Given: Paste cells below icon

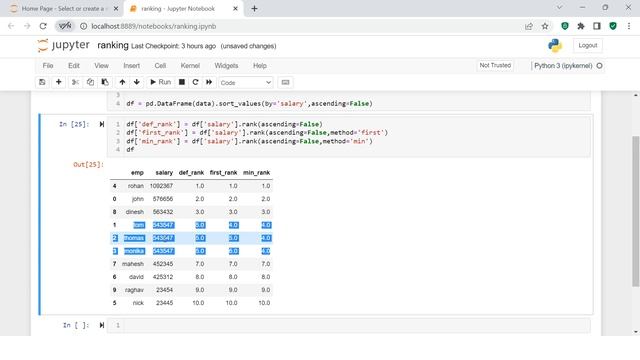Looking at the screenshot, I should [105, 82].
